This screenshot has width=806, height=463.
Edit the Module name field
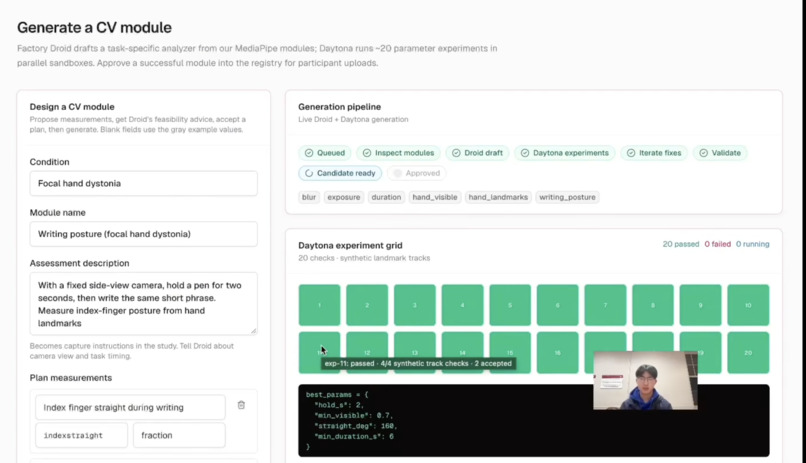pos(143,234)
